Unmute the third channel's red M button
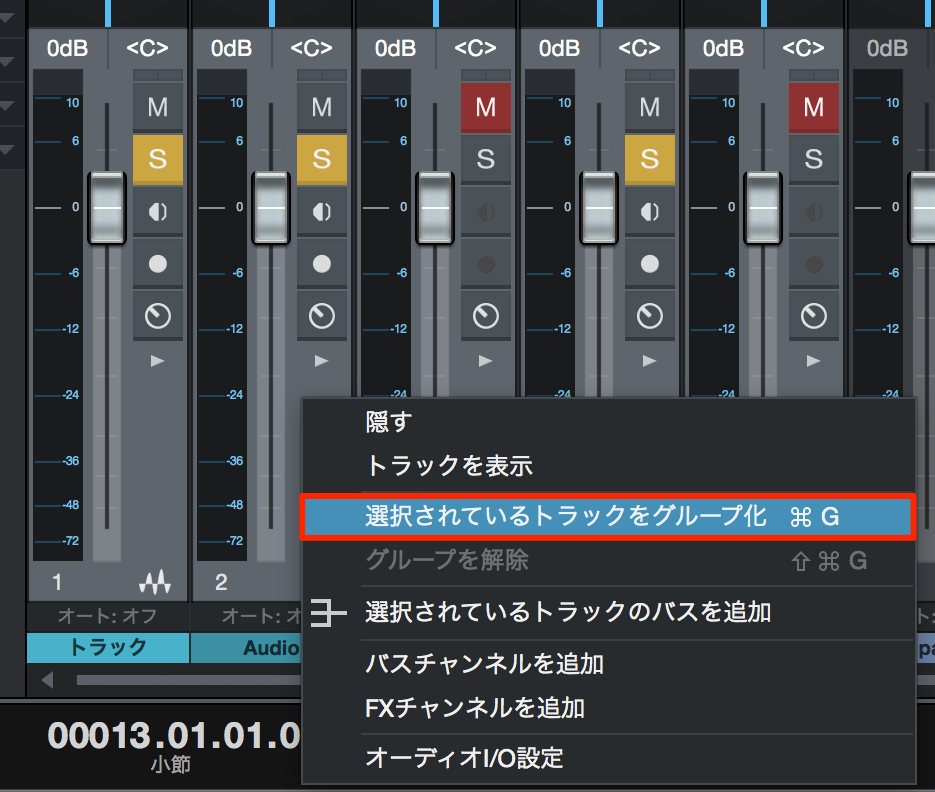This screenshot has height=792, width=935. tap(485, 107)
